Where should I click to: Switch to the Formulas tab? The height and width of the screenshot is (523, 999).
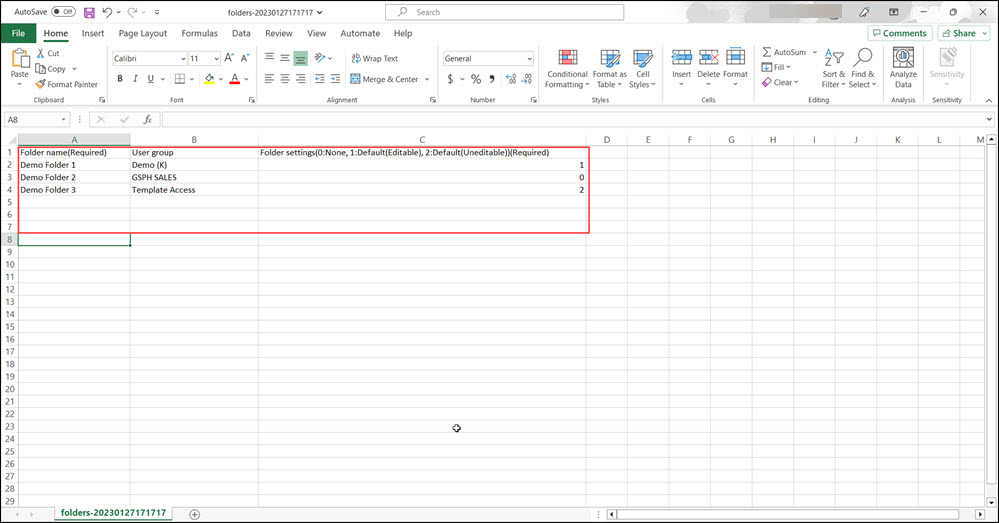(199, 33)
